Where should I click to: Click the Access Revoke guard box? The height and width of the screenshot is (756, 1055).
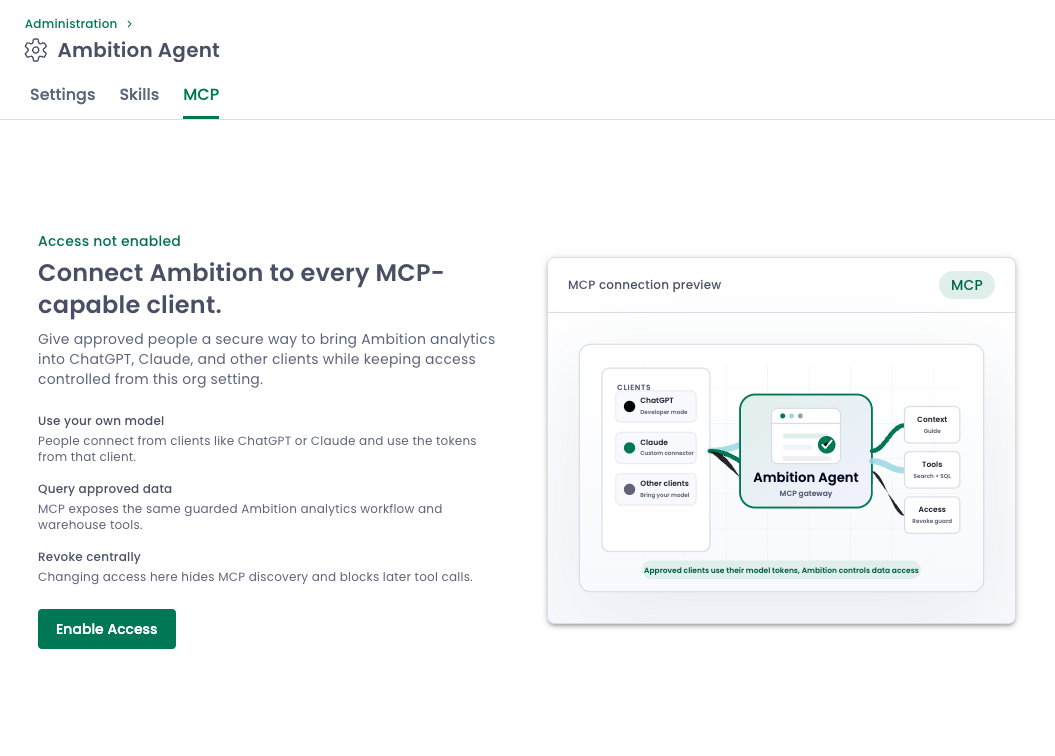click(x=932, y=515)
